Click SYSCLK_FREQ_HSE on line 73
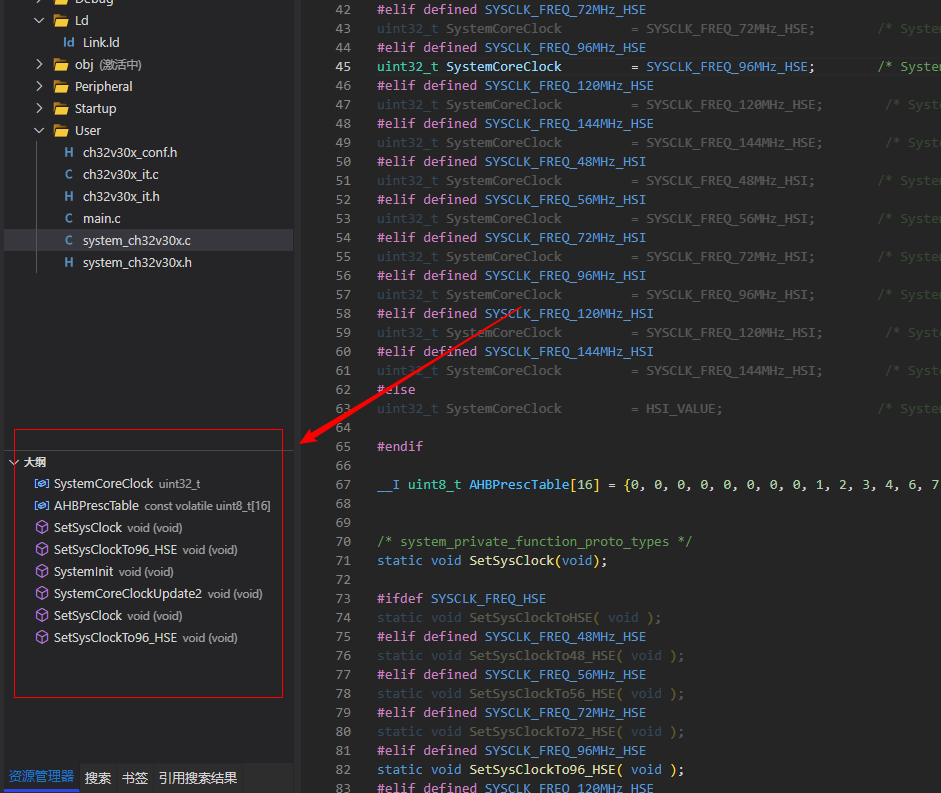Viewport: 941px width, 793px height. click(489, 599)
